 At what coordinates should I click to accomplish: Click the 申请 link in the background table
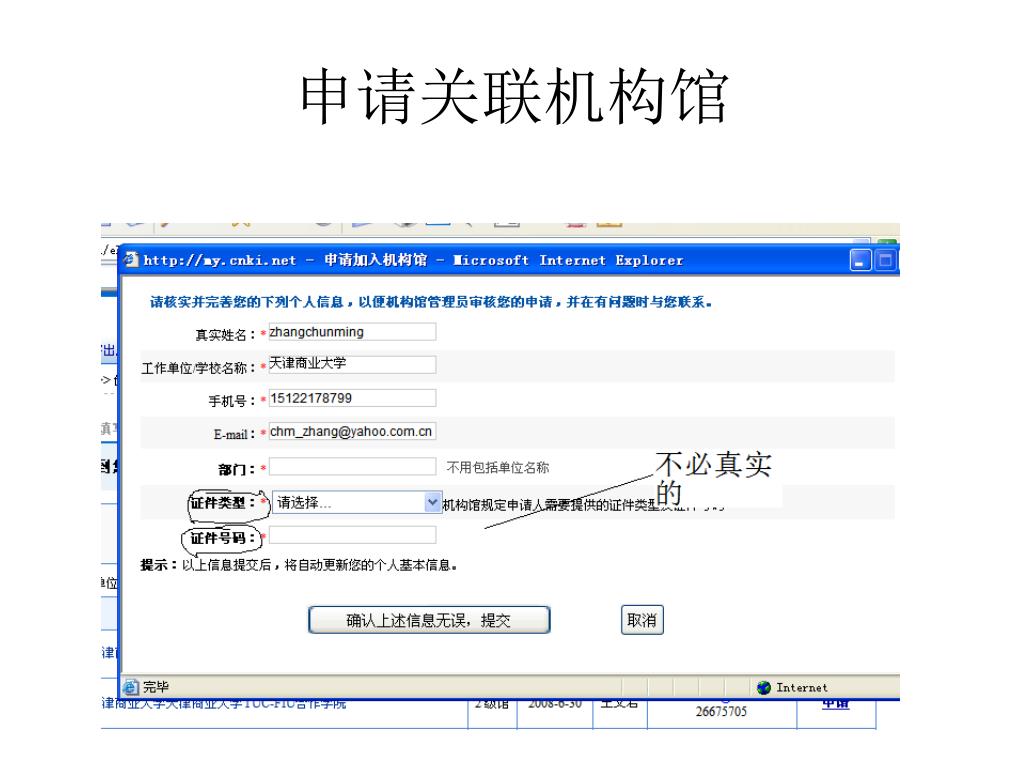click(x=836, y=704)
